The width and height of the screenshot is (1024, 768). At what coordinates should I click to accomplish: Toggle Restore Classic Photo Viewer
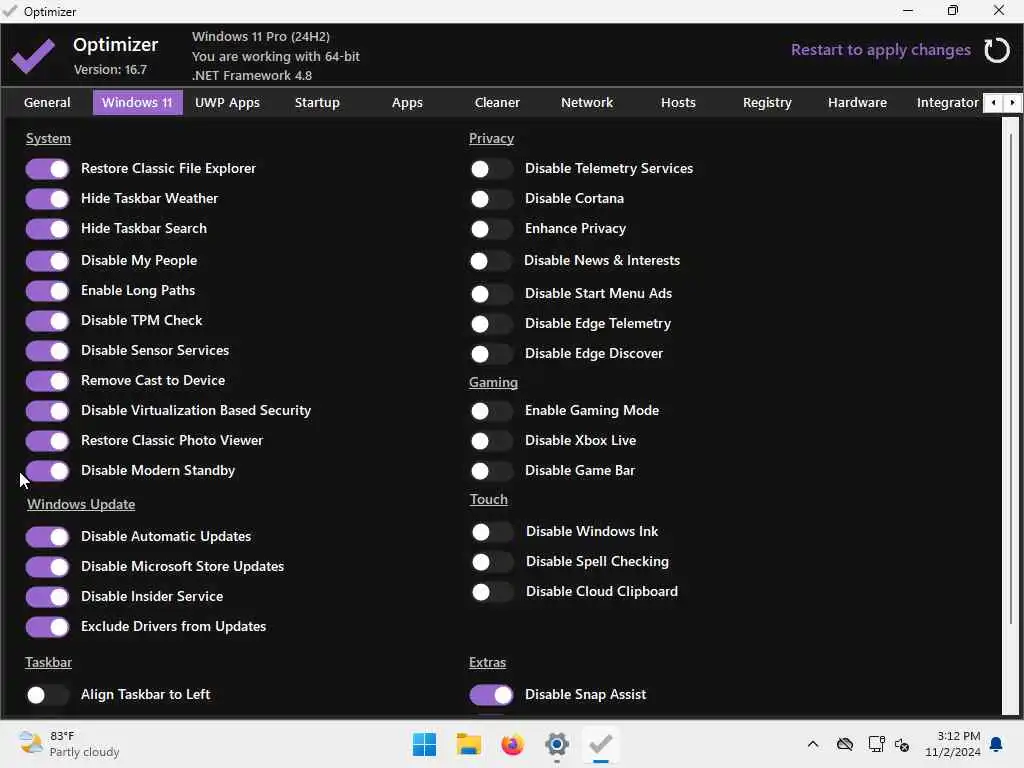pos(47,441)
